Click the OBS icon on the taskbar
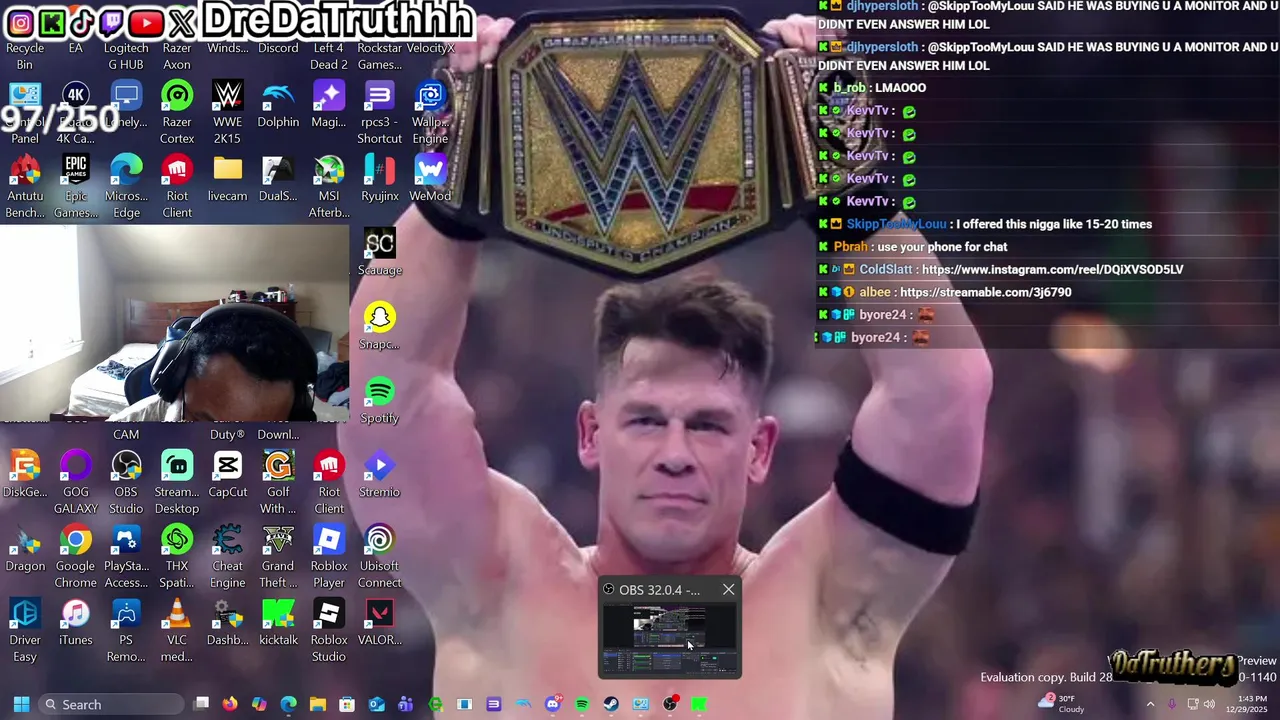Image resolution: width=1280 pixels, height=720 pixels. (x=670, y=704)
